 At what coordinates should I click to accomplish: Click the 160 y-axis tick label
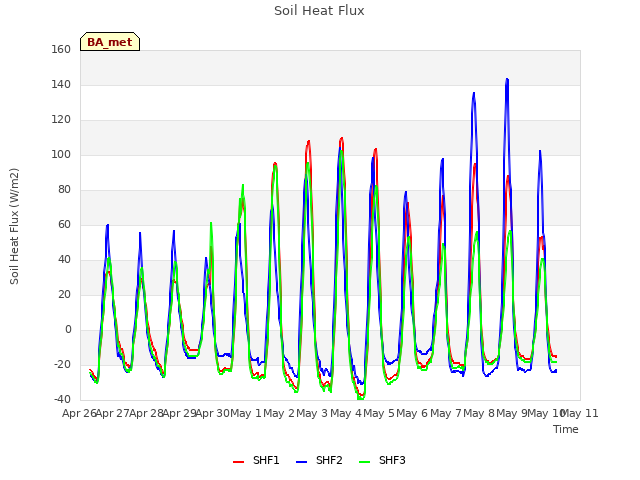click(x=61, y=49)
